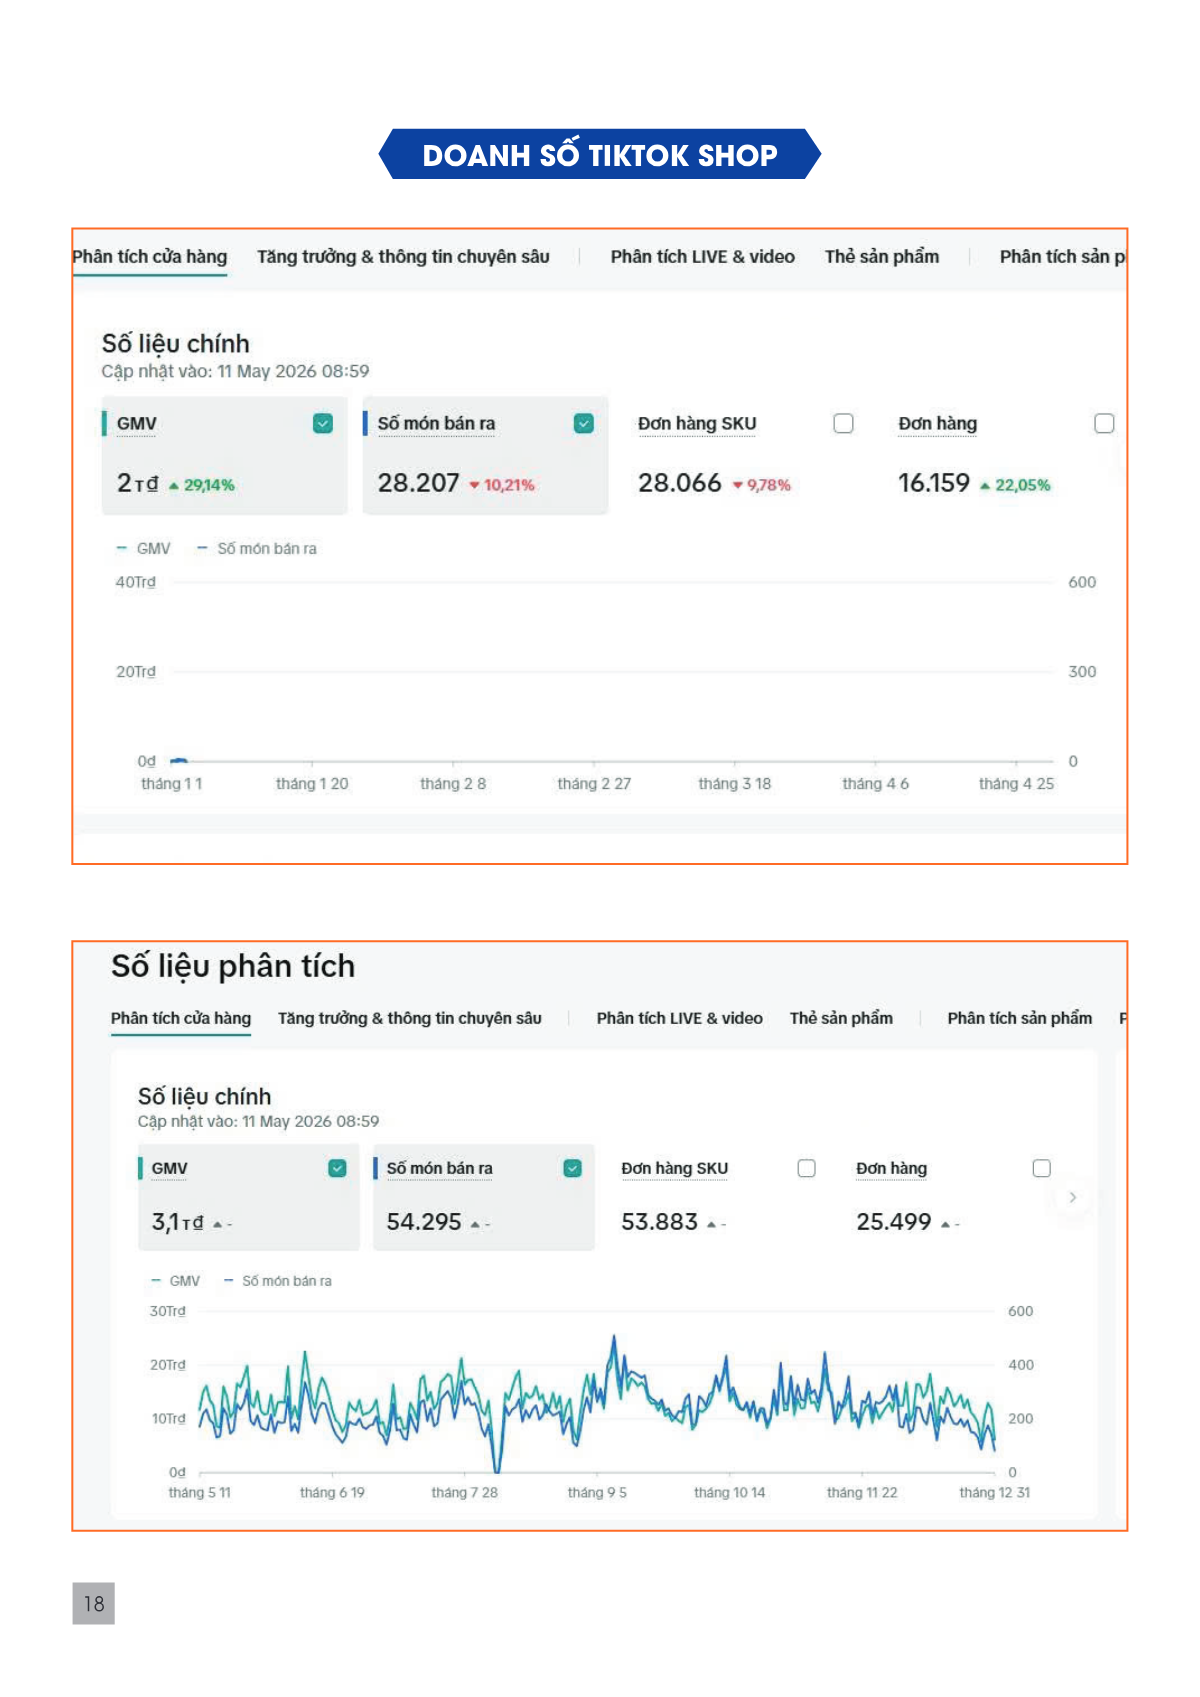Click the gray up arrow beside 53.883
The height and width of the screenshot is (1697, 1200).
(x=711, y=1224)
